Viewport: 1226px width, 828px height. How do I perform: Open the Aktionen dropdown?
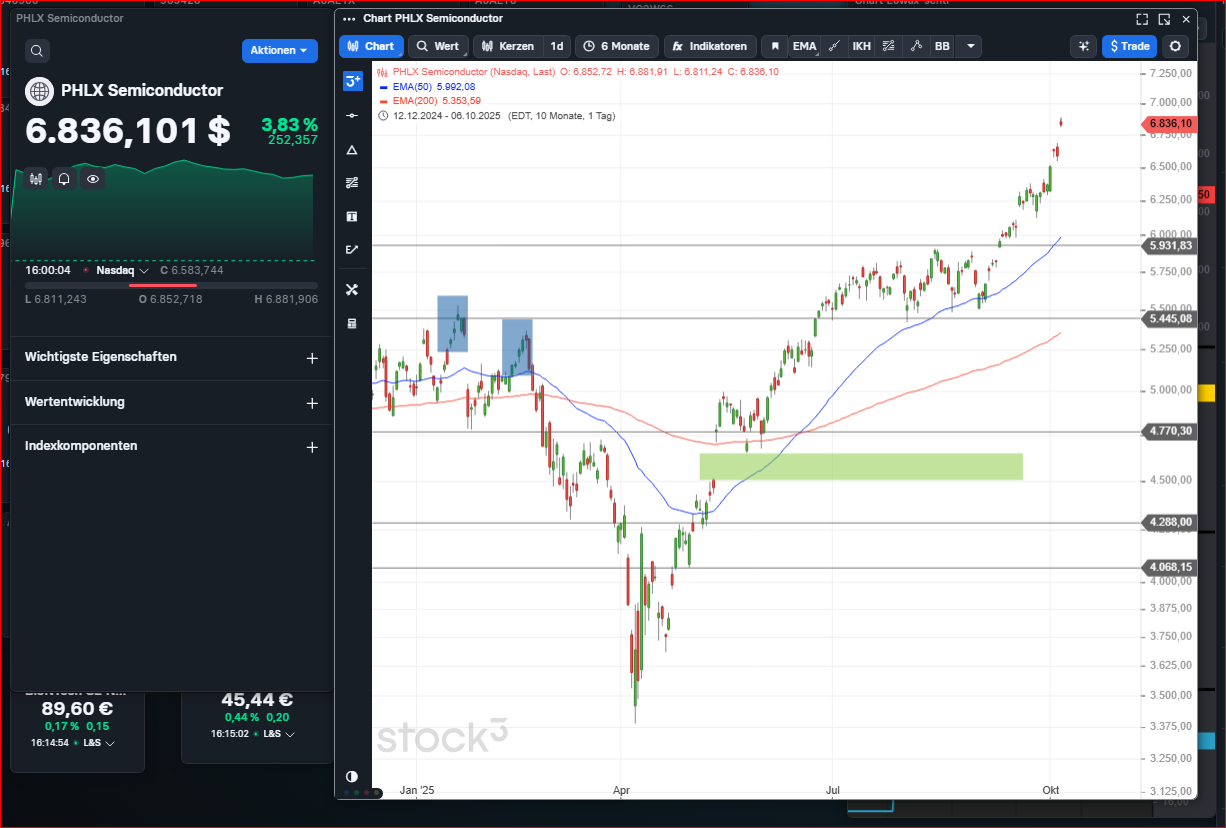click(279, 51)
